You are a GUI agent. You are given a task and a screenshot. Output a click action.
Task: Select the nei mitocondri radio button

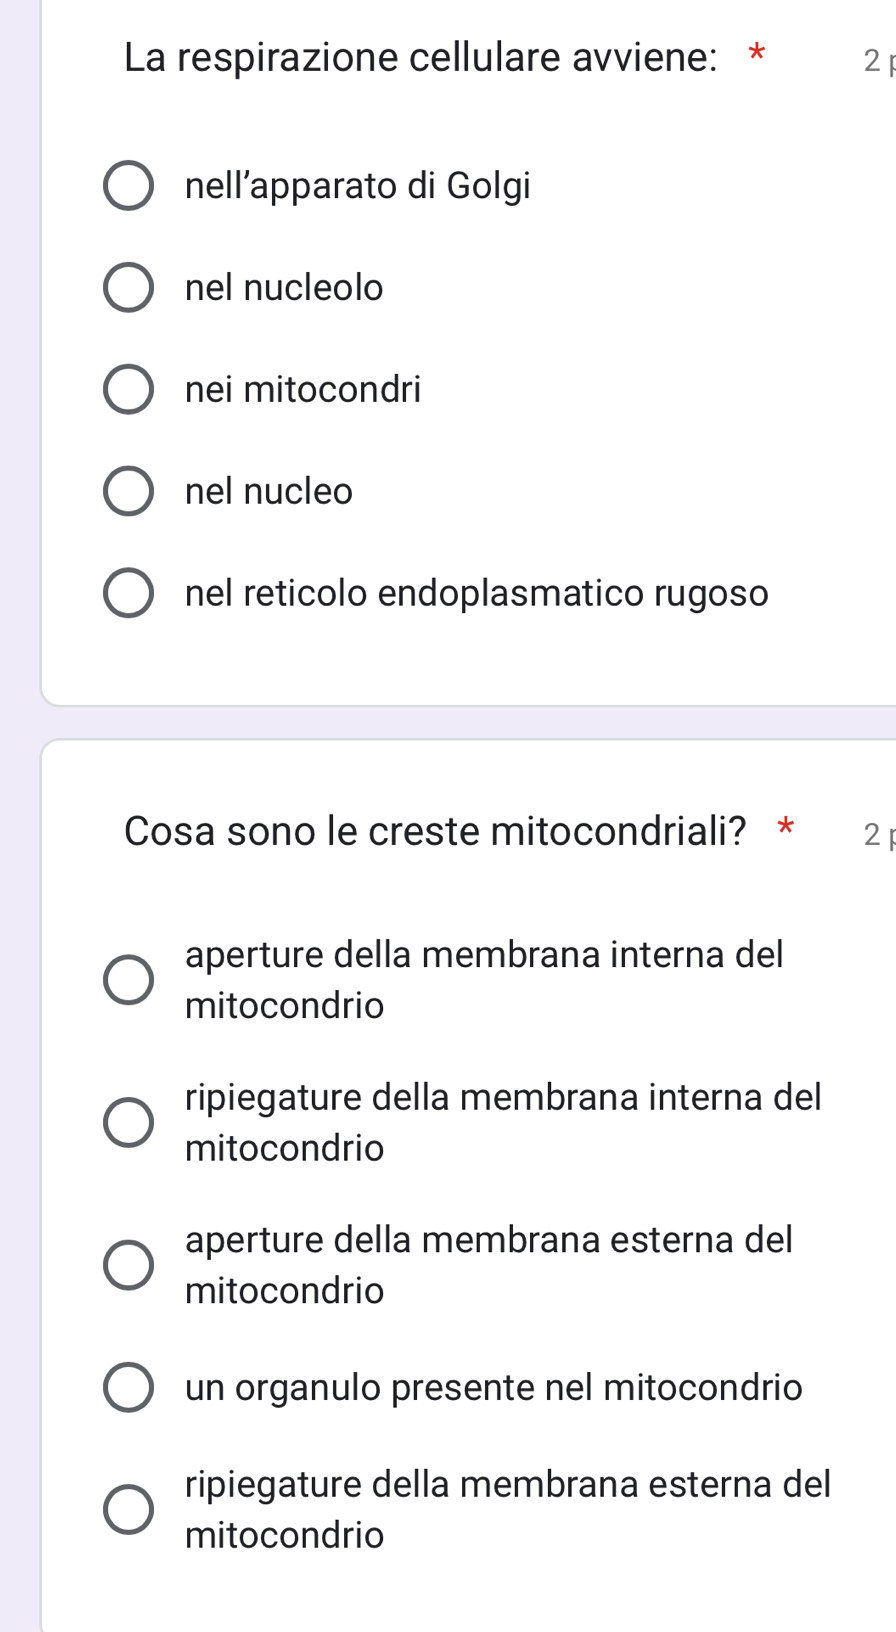[x=129, y=389]
